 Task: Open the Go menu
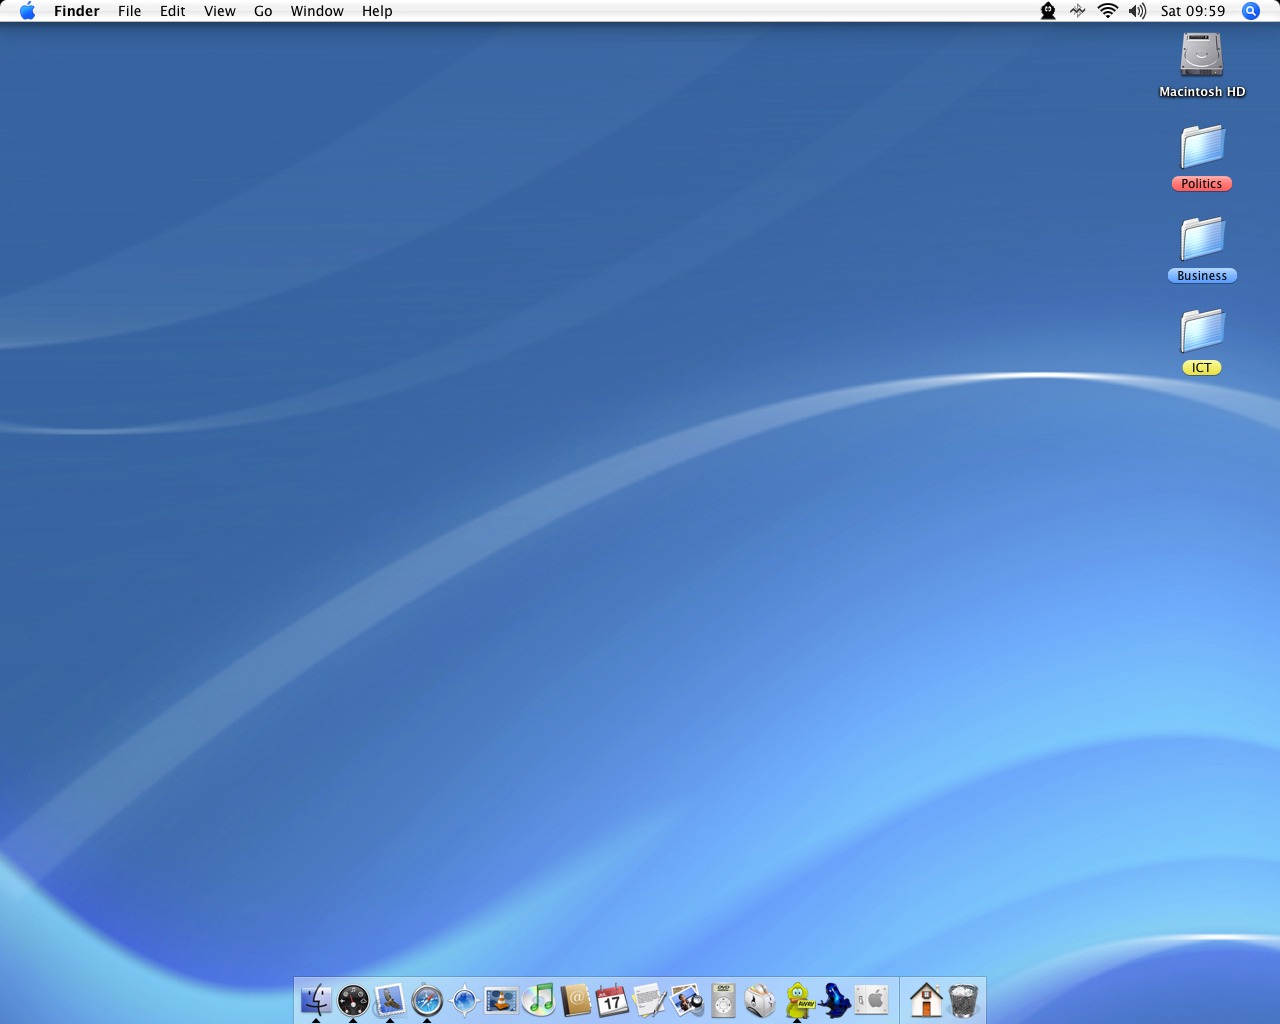coord(263,11)
